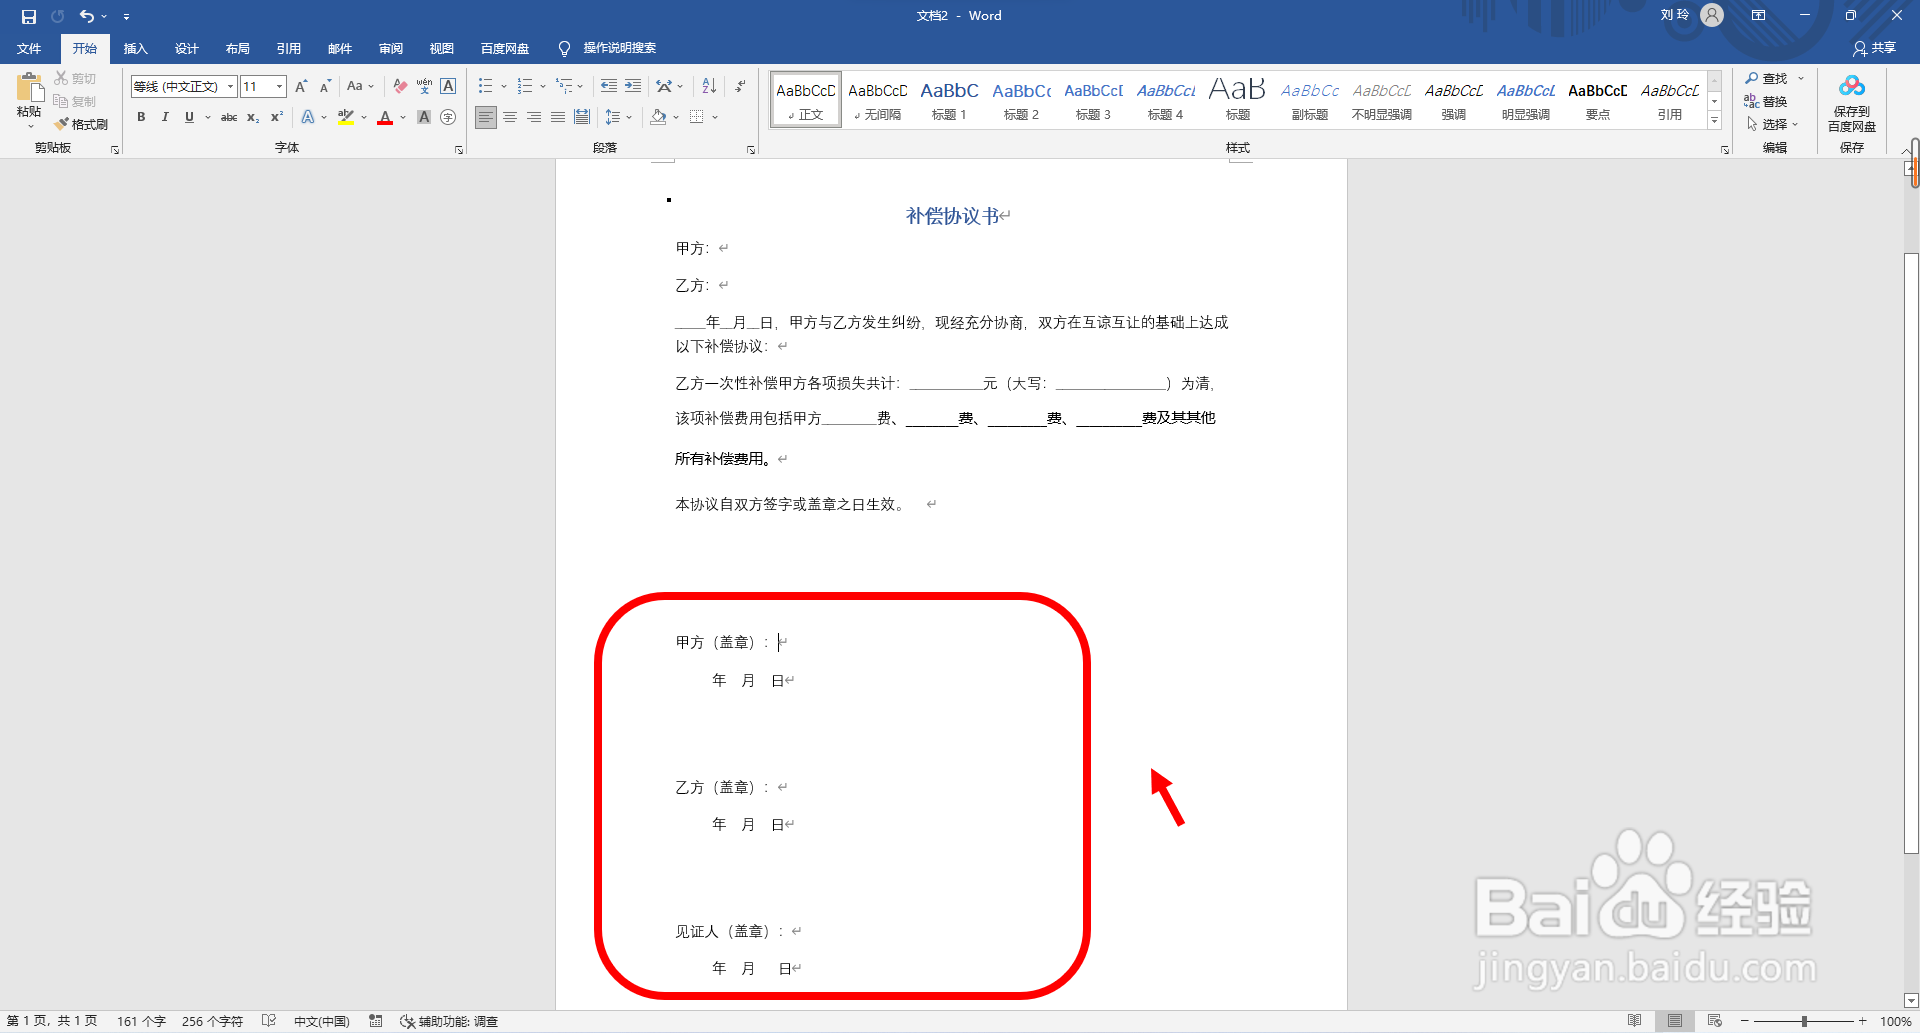The image size is (1920, 1033).
Task: Toggle underline formatting
Action: click(x=189, y=117)
